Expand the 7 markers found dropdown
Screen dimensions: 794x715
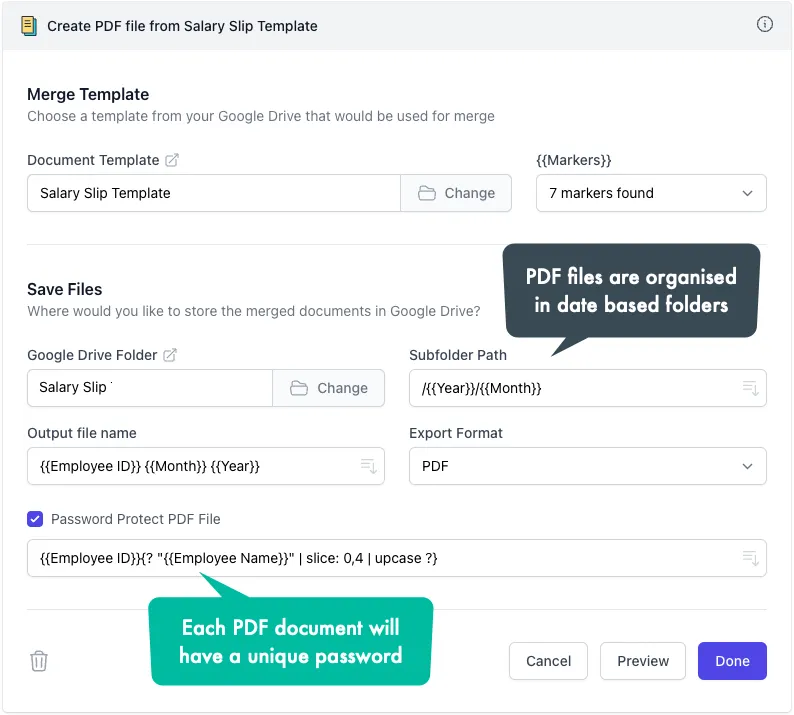(x=651, y=193)
